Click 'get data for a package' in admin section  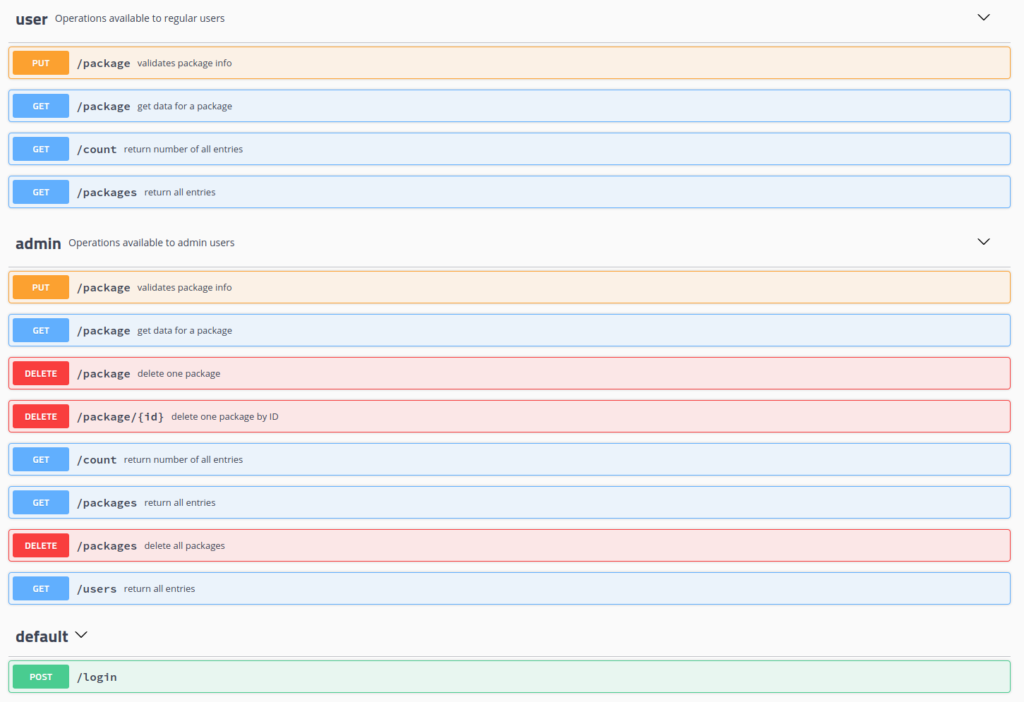(x=185, y=330)
